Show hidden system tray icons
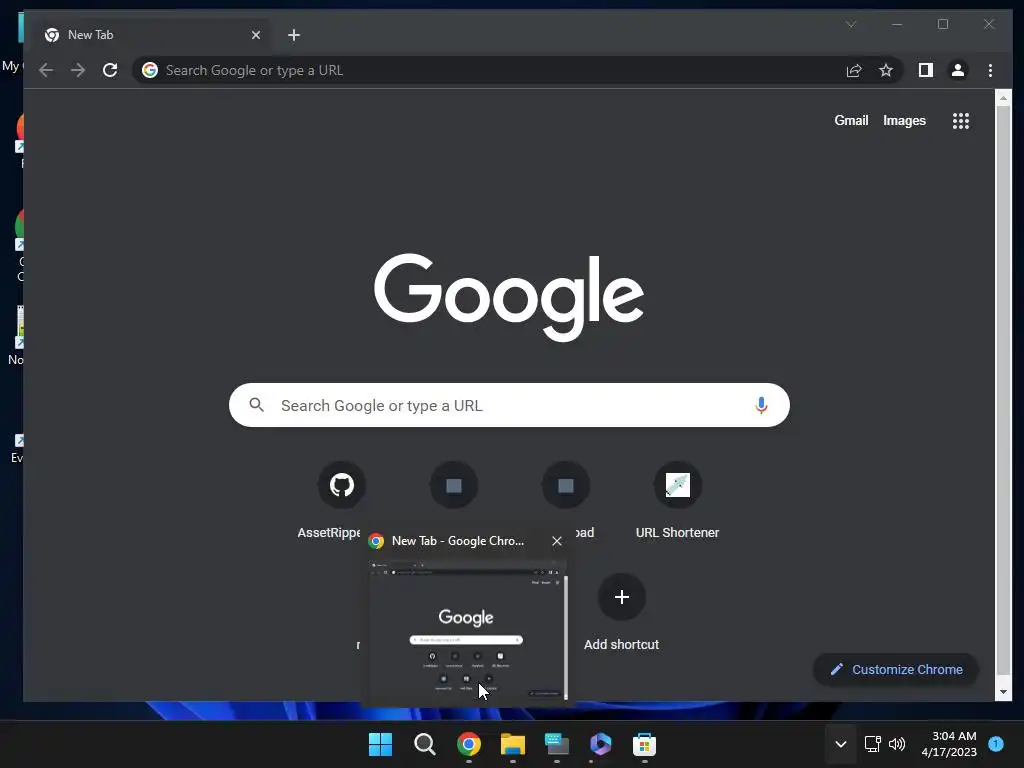Screen dimensions: 1024x768 tap(840, 744)
